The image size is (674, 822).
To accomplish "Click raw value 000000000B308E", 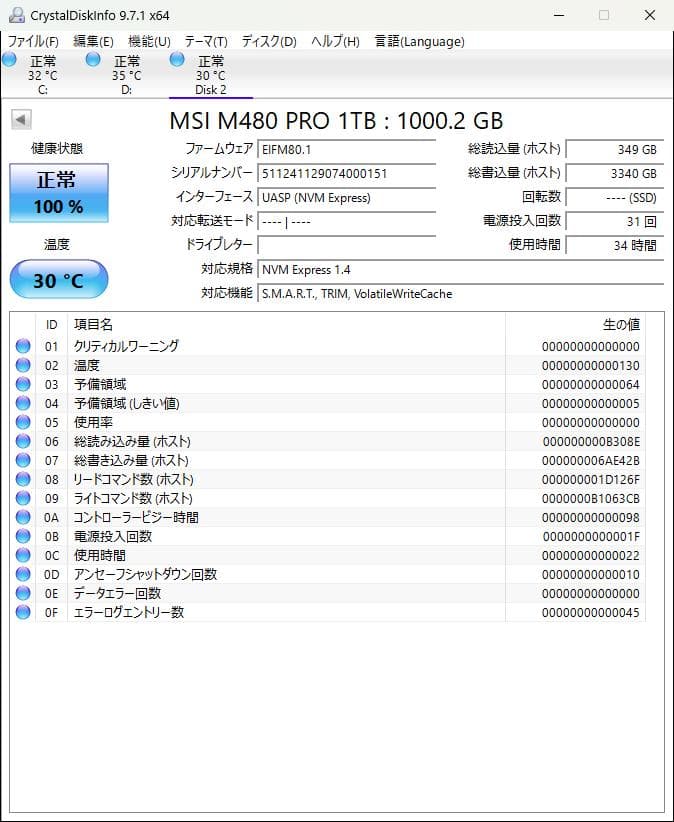I will (591, 441).
